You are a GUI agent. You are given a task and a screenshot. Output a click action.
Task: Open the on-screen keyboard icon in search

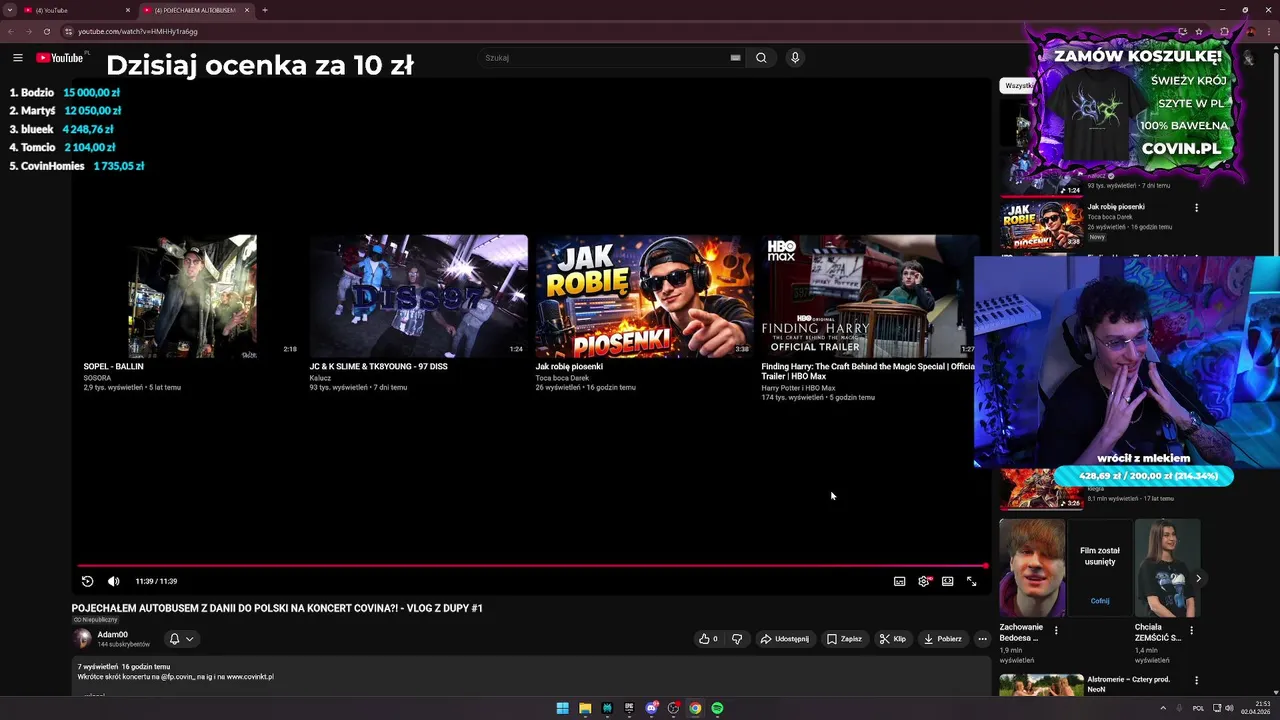tap(735, 58)
